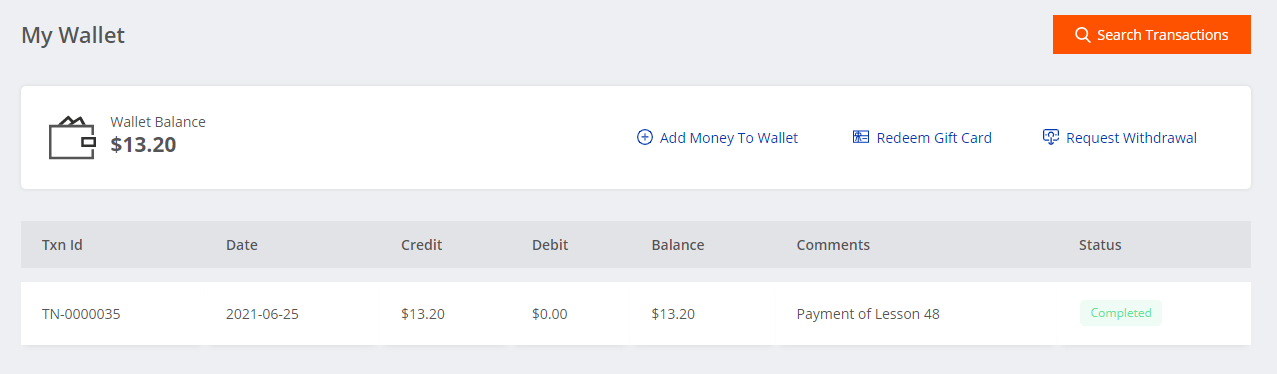The width and height of the screenshot is (1277, 374).
Task: Select Add Money To Wallet link
Action: tap(717, 138)
